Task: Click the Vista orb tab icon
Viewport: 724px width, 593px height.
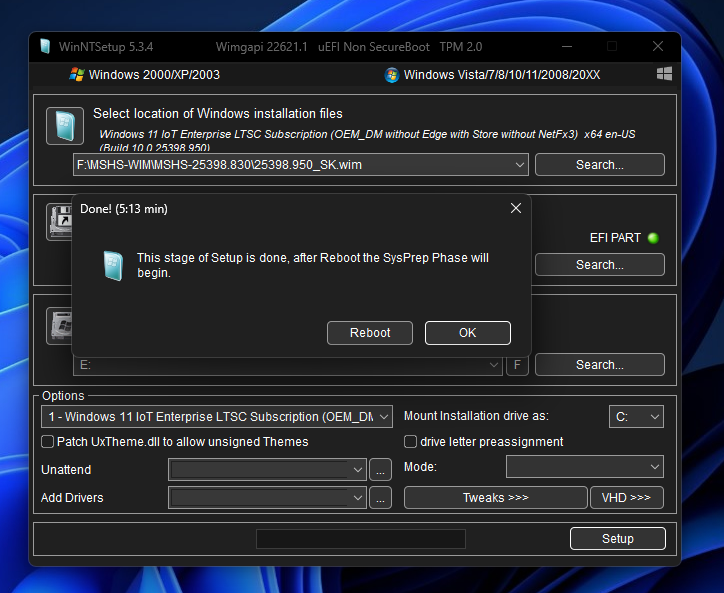Action: point(392,75)
